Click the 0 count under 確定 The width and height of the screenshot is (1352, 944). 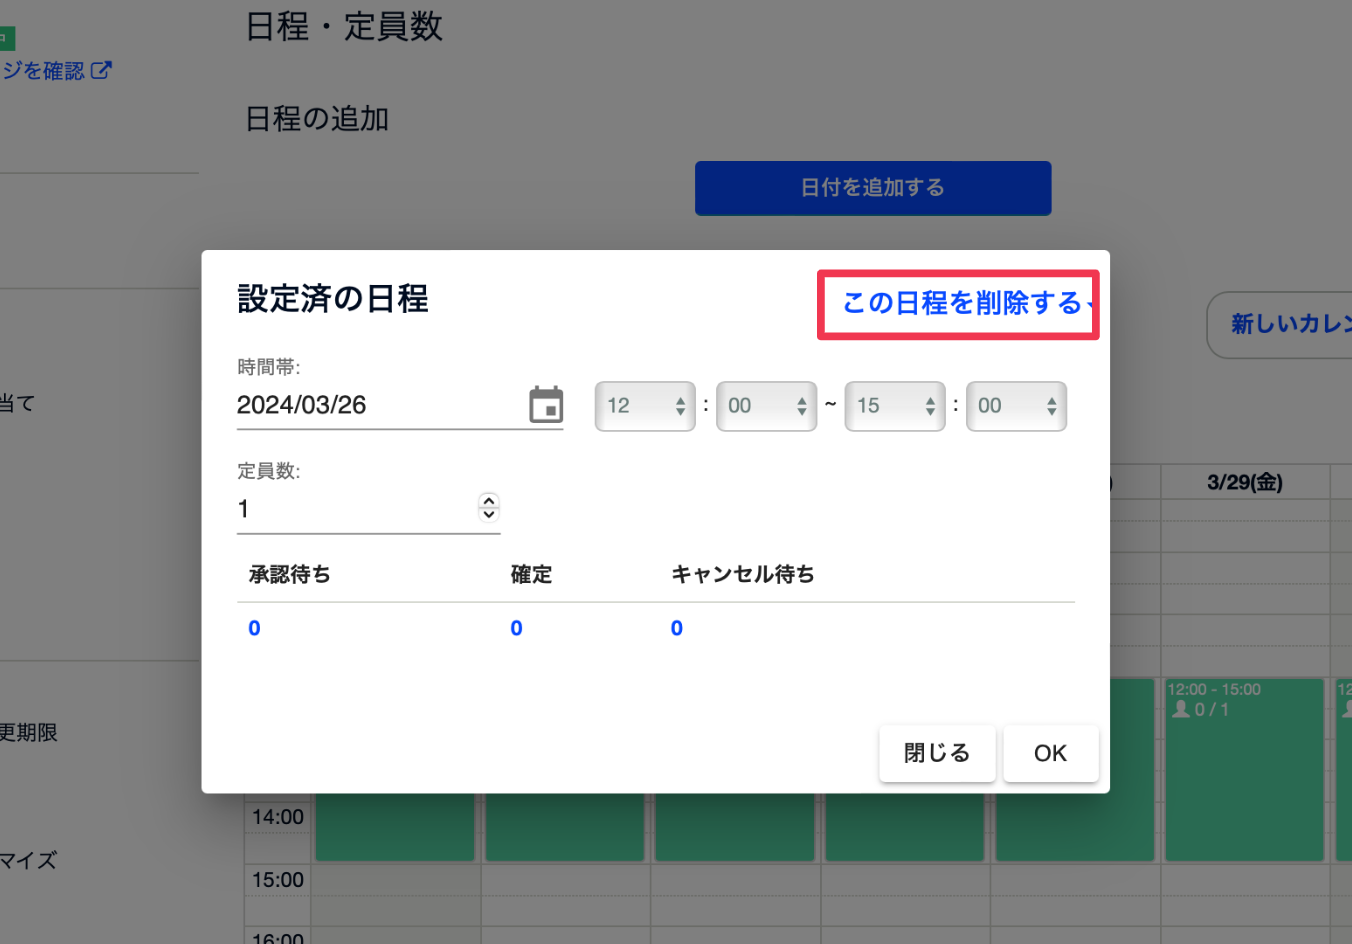click(516, 628)
